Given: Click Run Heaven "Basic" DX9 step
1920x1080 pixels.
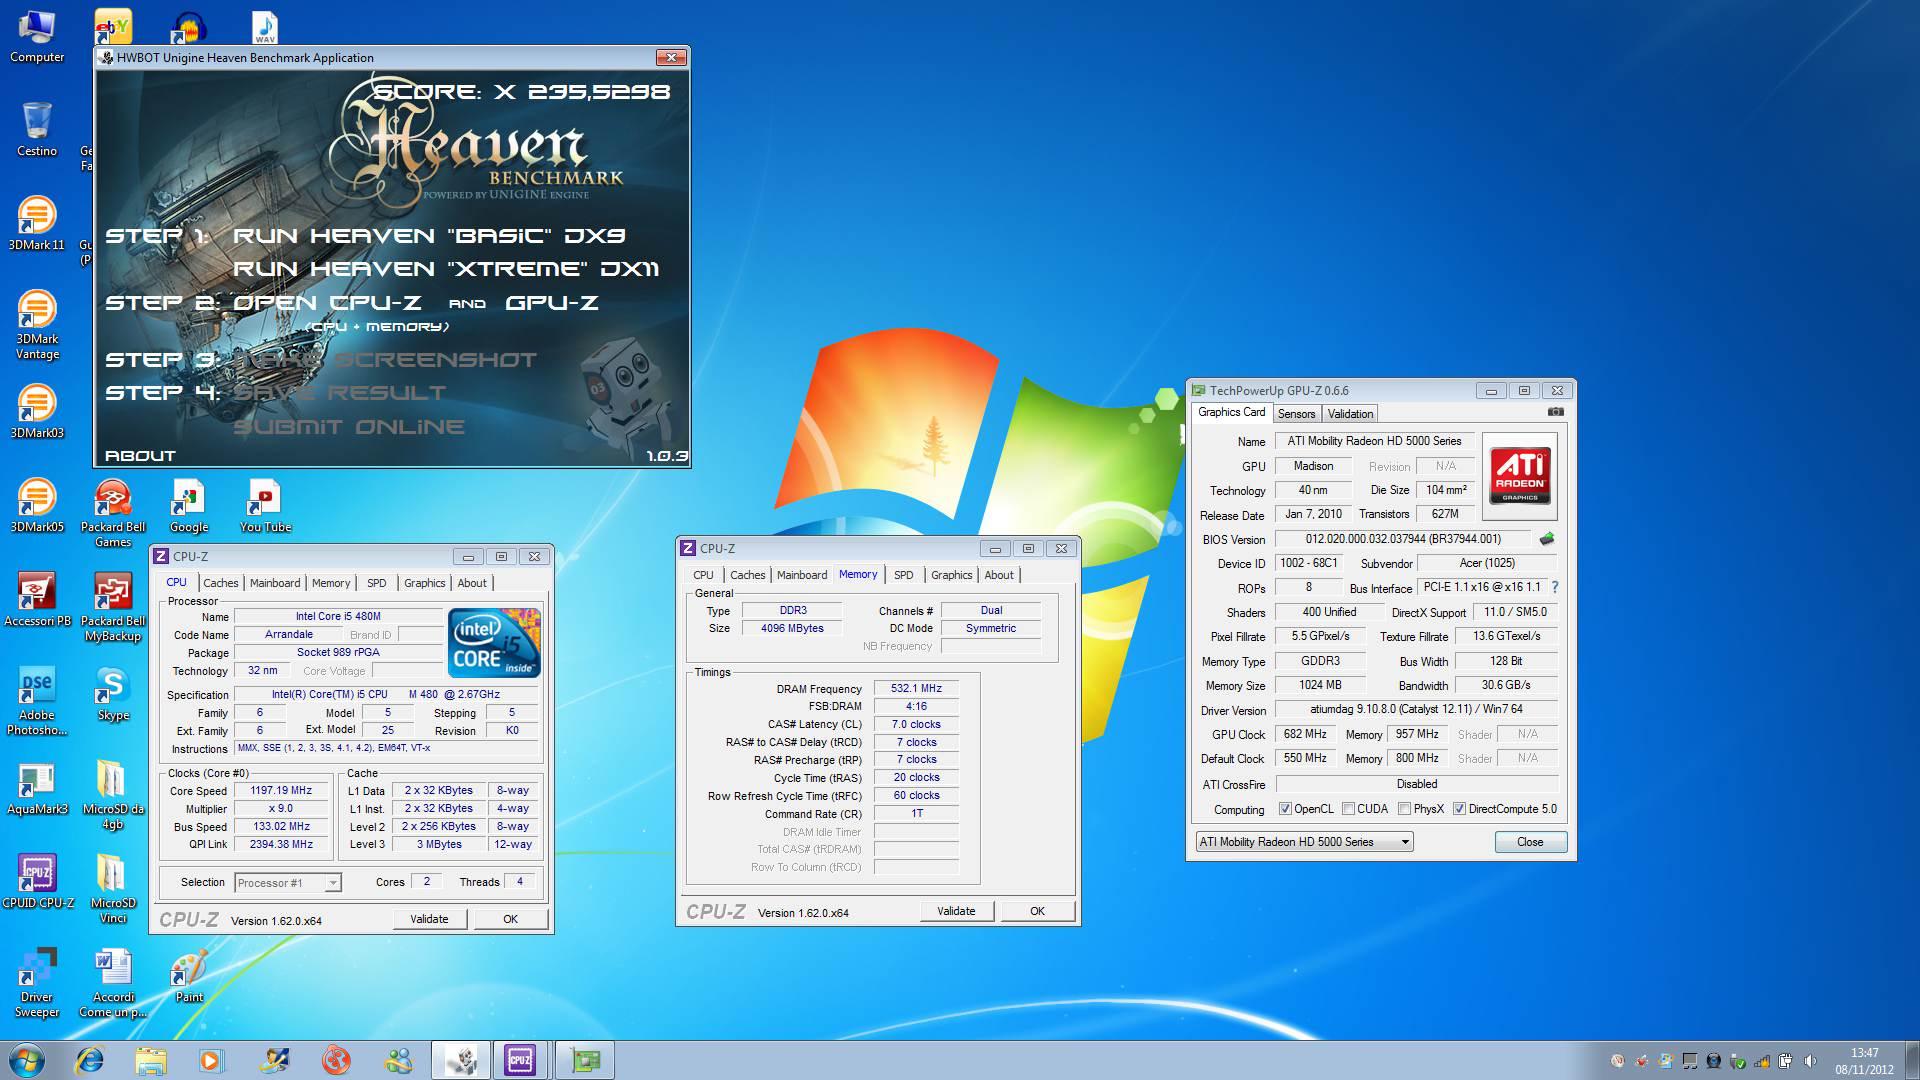Looking at the screenshot, I should 429,236.
